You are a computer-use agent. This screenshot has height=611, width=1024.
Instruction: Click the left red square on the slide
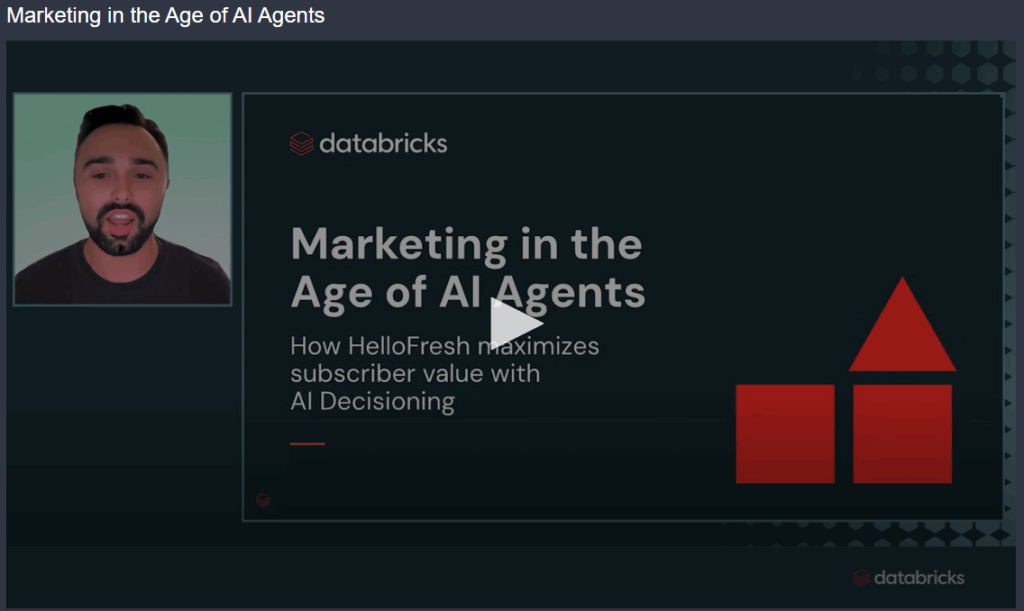(785, 434)
